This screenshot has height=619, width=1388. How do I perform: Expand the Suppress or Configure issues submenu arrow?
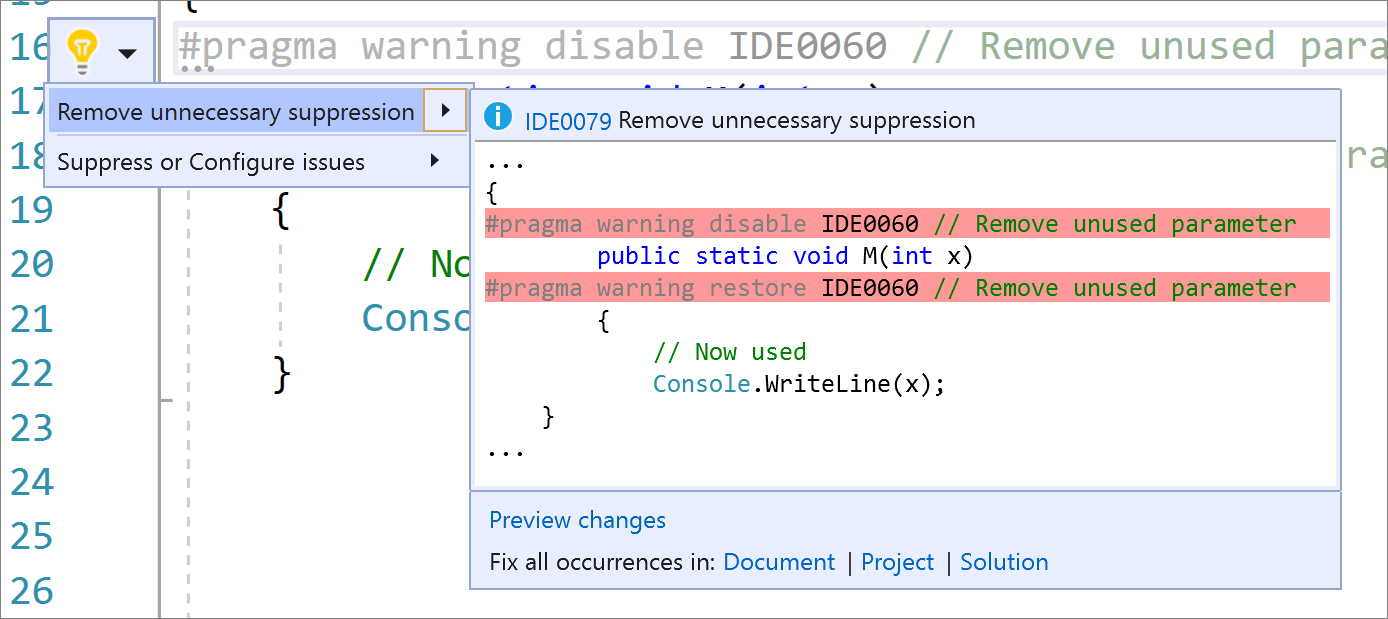click(435, 161)
